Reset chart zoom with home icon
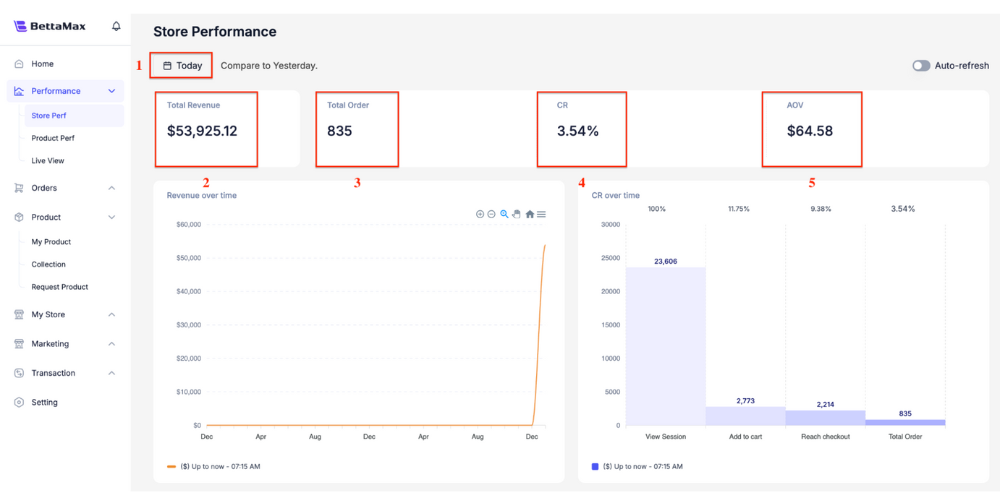Viewport: 1000px width, 500px height. [x=529, y=214]
